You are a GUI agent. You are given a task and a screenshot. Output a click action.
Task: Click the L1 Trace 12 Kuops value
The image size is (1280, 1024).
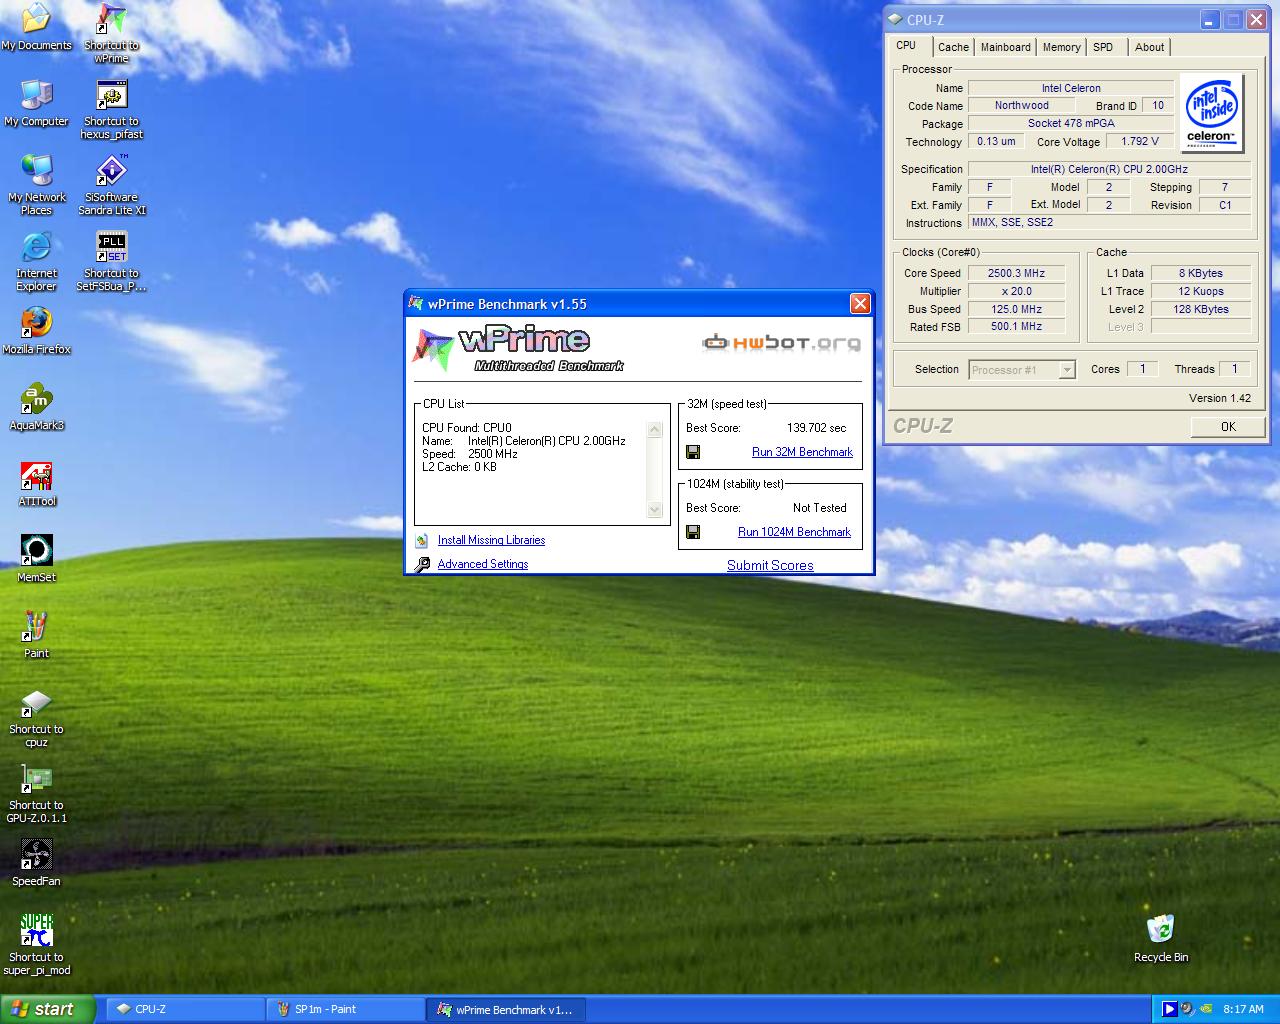[x=1201, y=291]
